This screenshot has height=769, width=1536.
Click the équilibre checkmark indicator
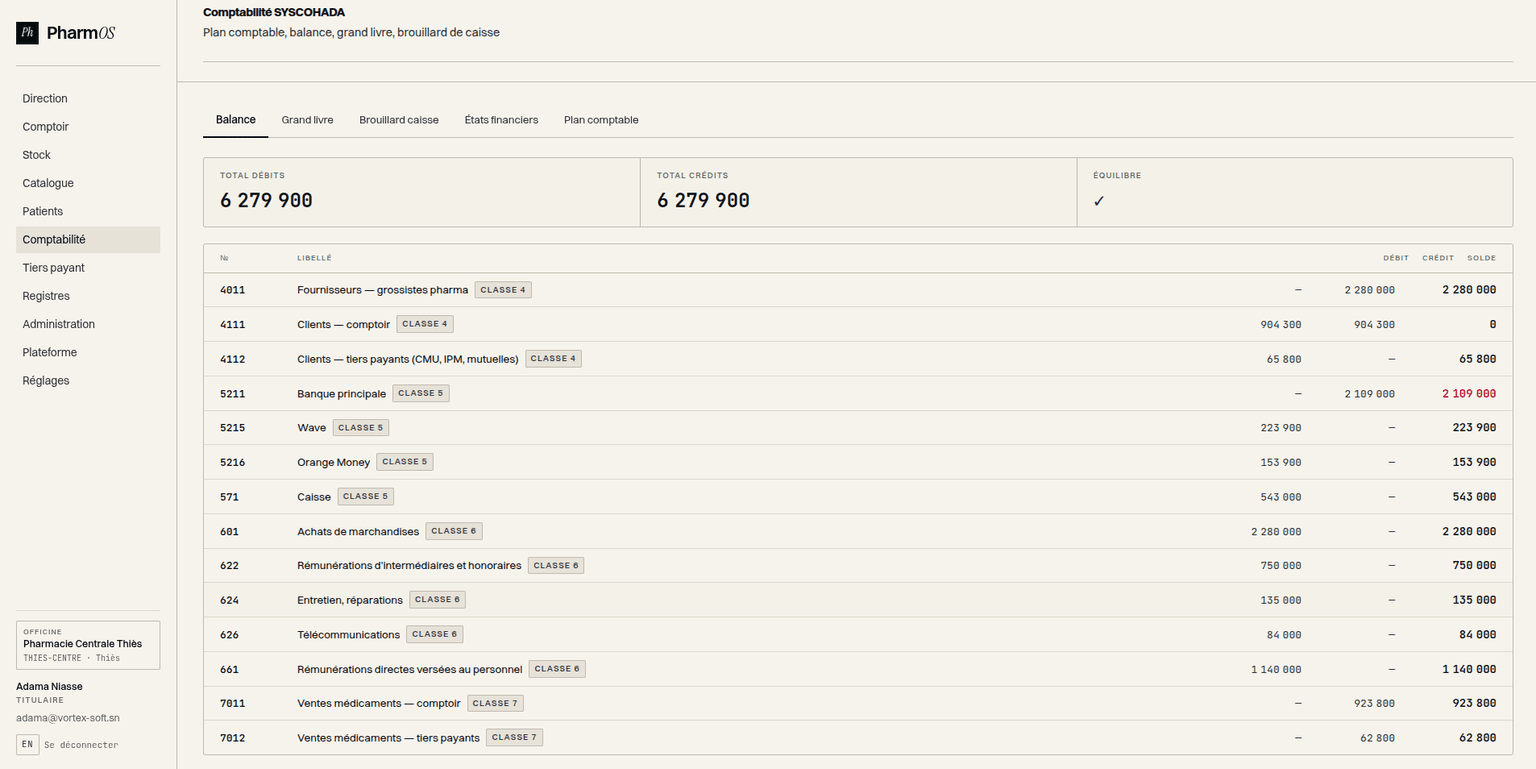tap(1099, 200)
